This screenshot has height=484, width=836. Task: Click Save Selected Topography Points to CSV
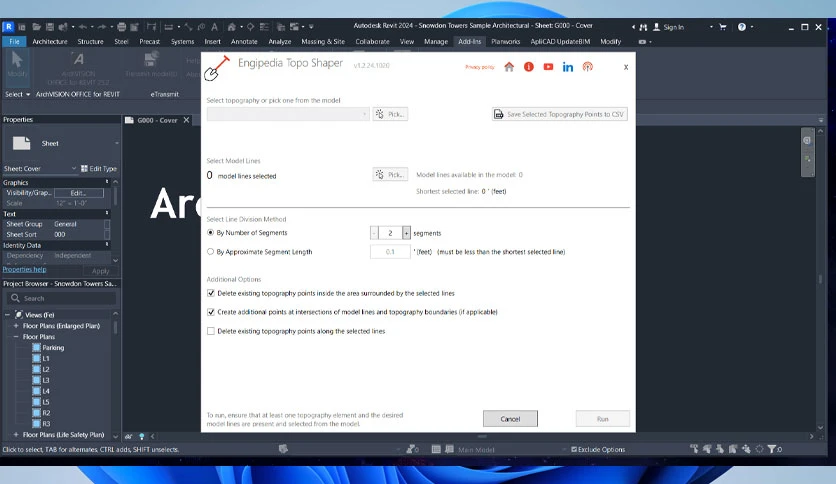pos(559,114)
